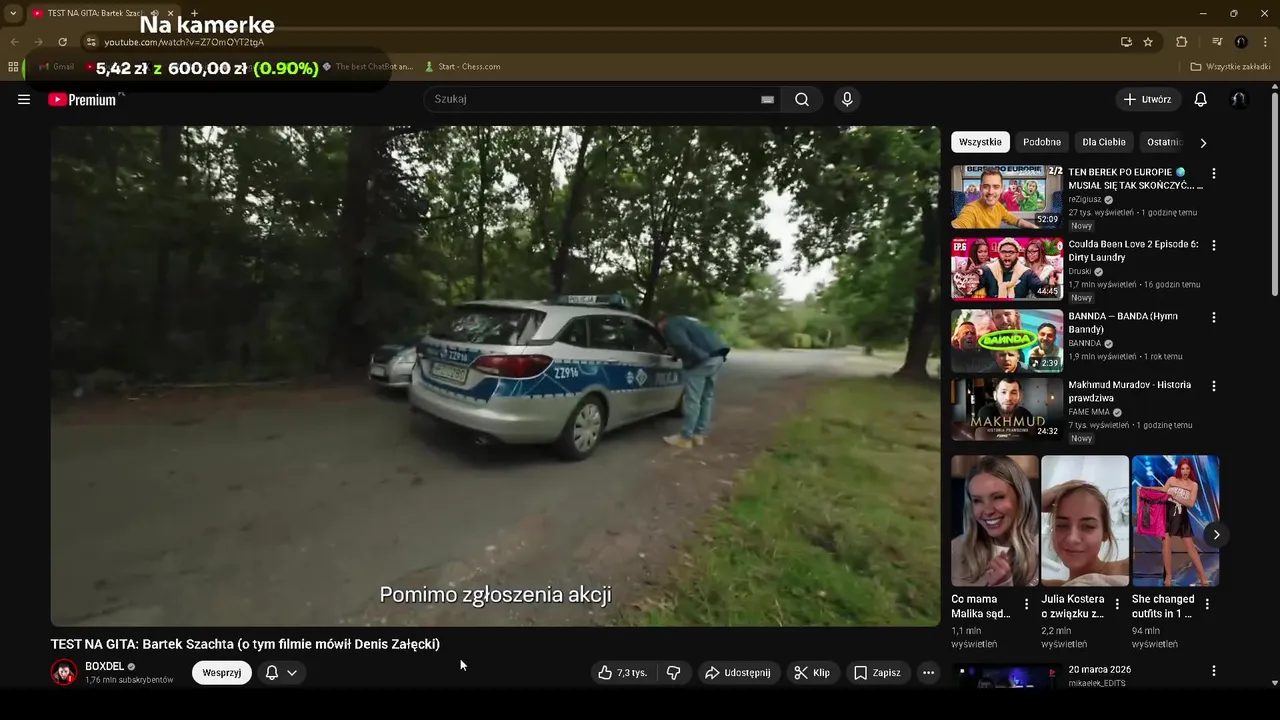Bookmark this page with the star icon
This screenshot has width=1280, height=720.
pos(1148,42)
